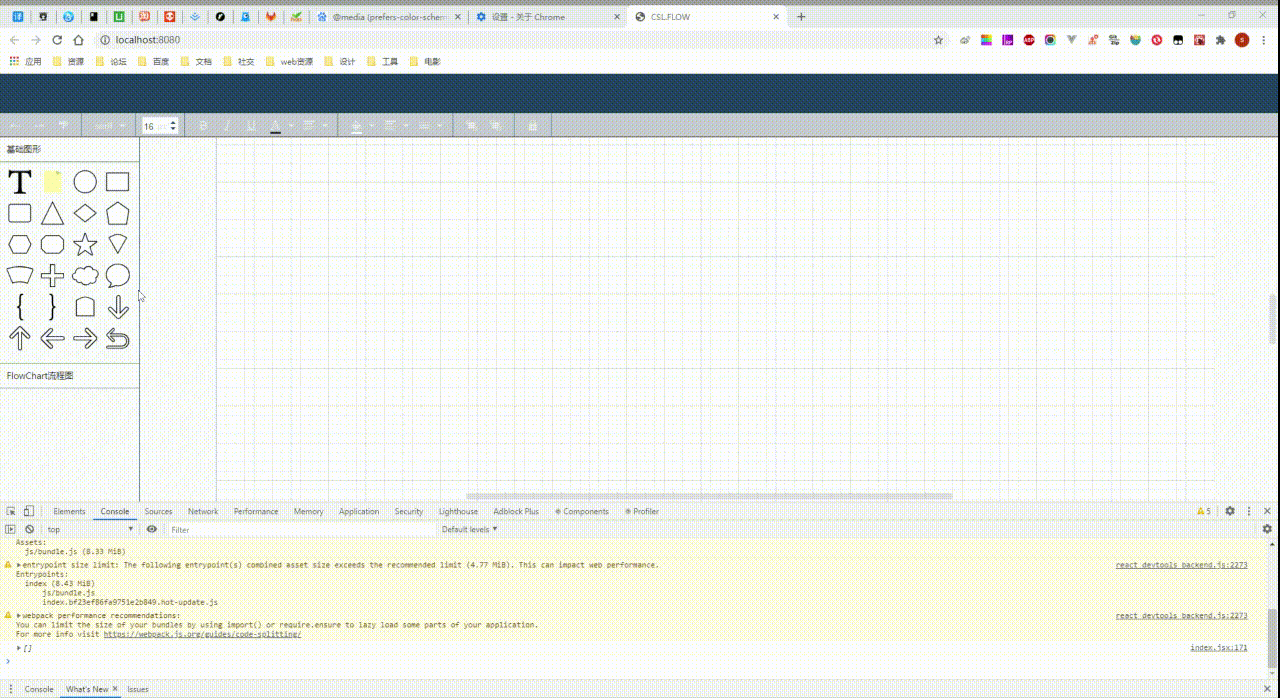
Task: Switch to DevTools Sources tab
Action: point(158,511)
